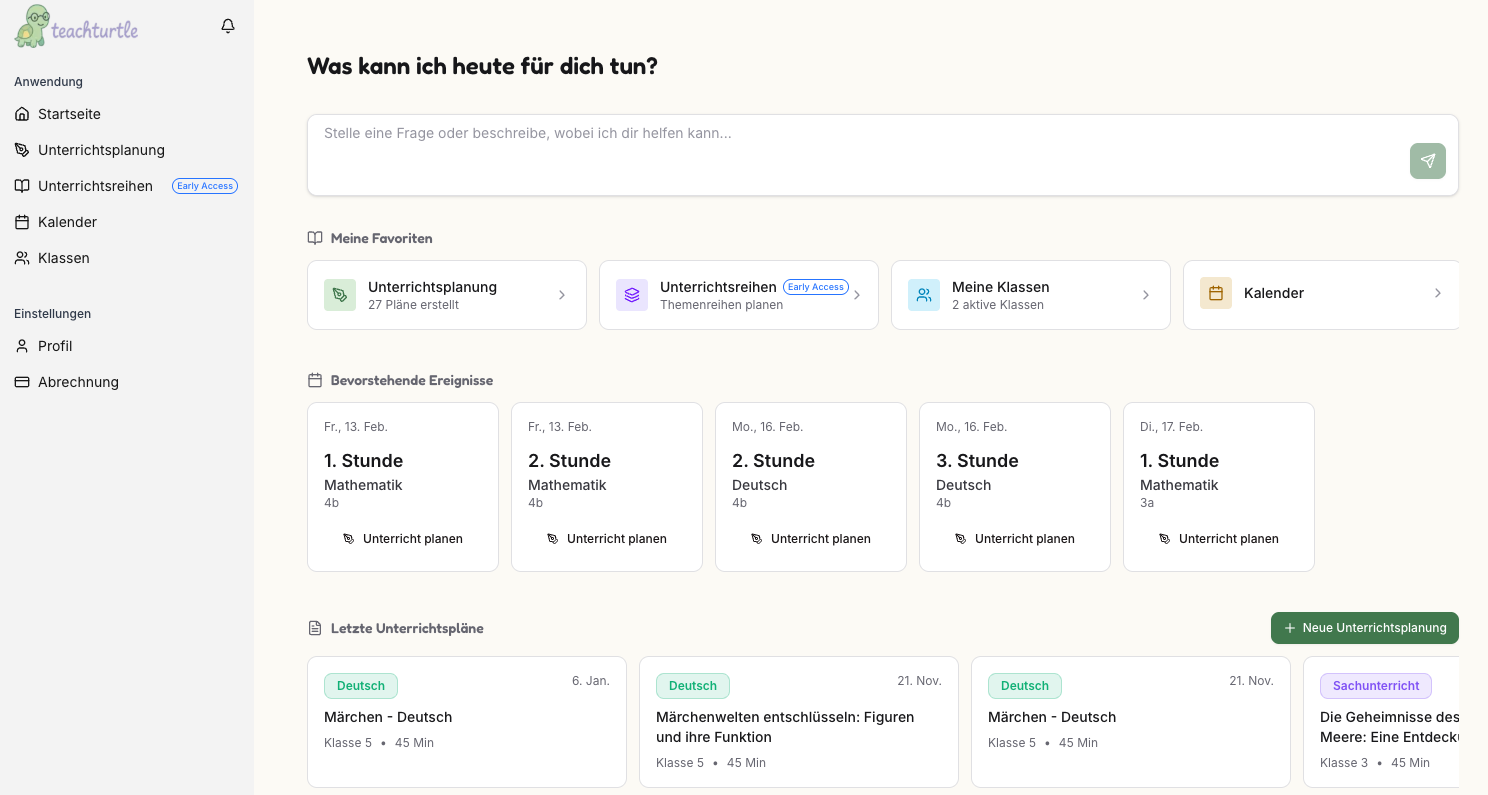Viewport: 1488px width, 795px height.
Task: Click the book icon beside Meine Favoriten
Action: (315, 238)
